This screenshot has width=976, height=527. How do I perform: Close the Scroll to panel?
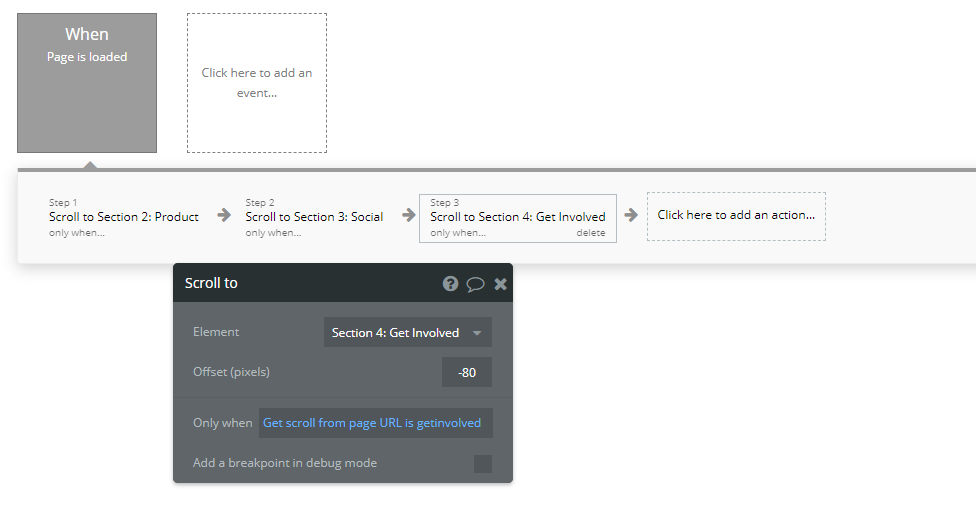click(500, 284)
